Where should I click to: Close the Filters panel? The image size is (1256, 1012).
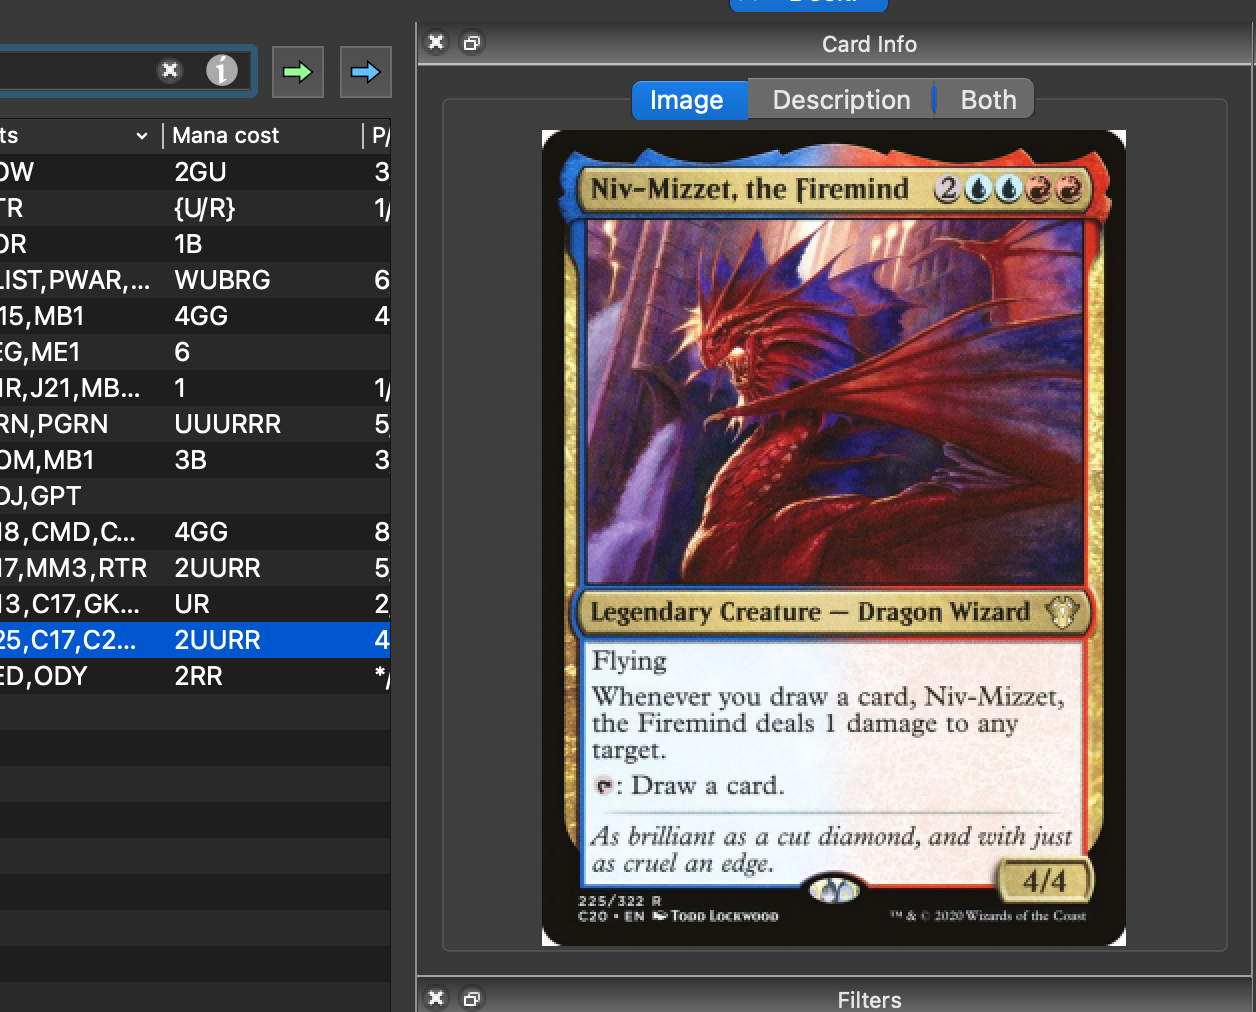coord(436,998)
